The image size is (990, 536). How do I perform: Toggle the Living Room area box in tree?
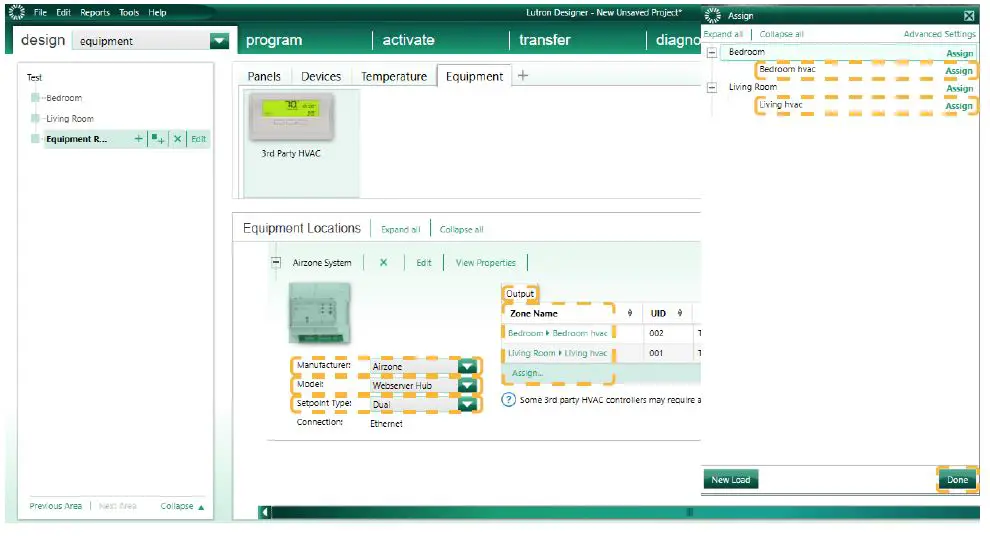pyautogui.click(x=35, y=119)
